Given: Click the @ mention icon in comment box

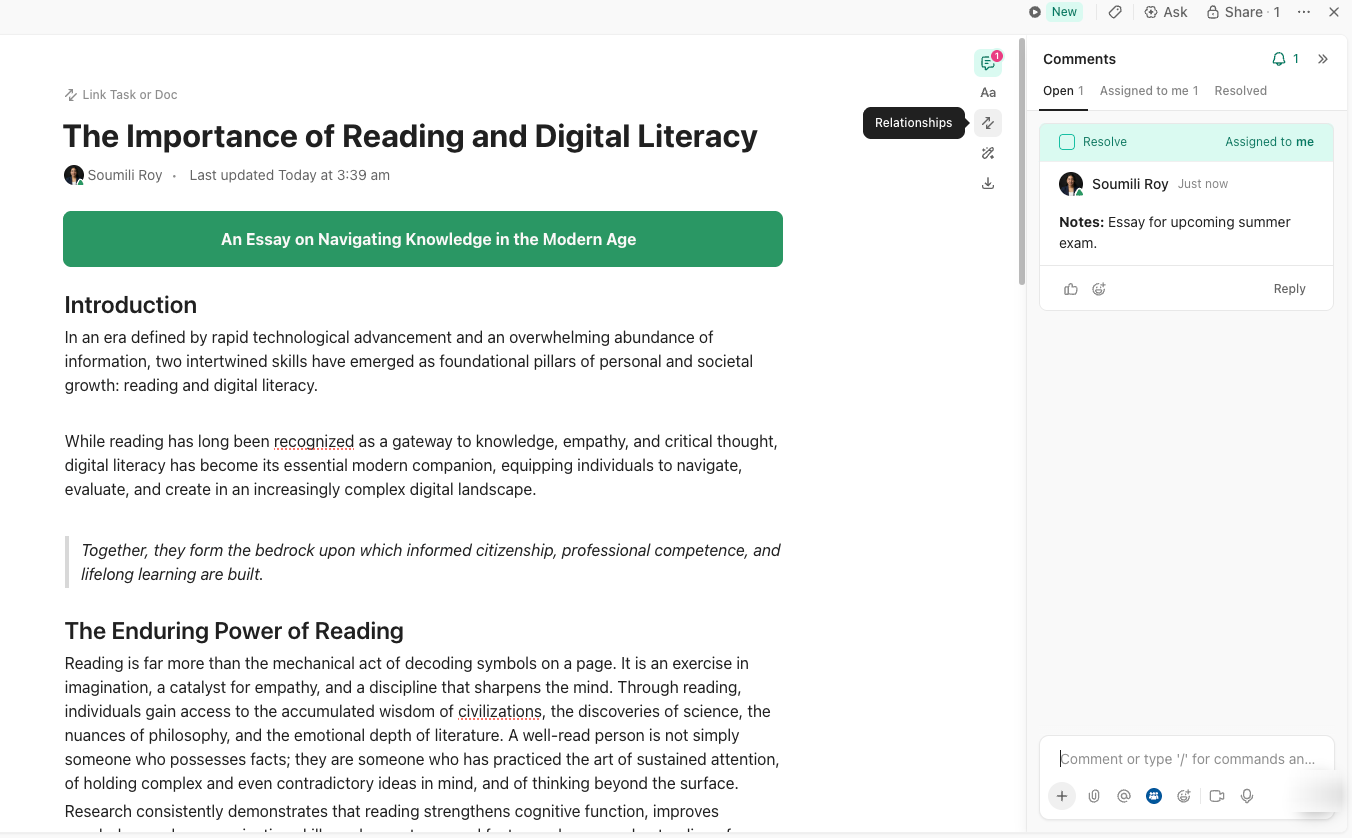Looking at the screenshot, I should click(1124, 796).
